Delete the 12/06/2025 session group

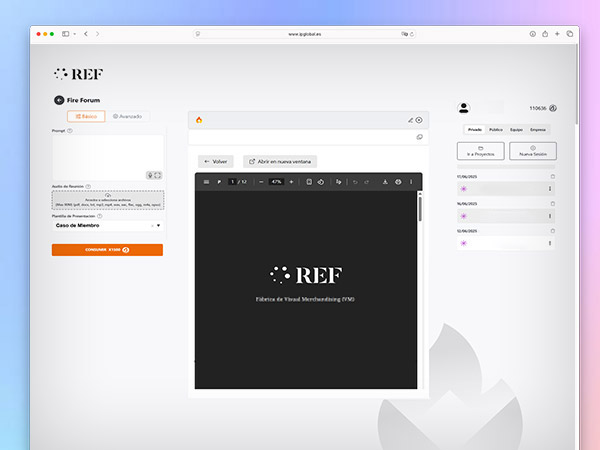553,231
